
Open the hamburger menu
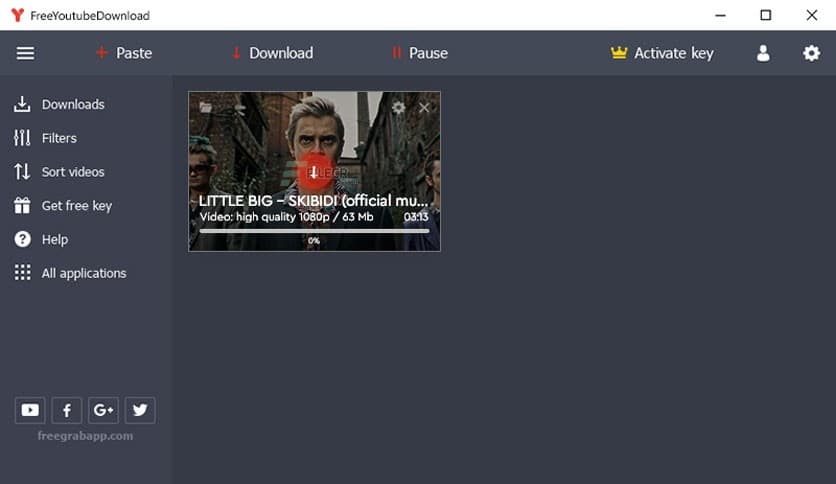(x=25, y=53)
